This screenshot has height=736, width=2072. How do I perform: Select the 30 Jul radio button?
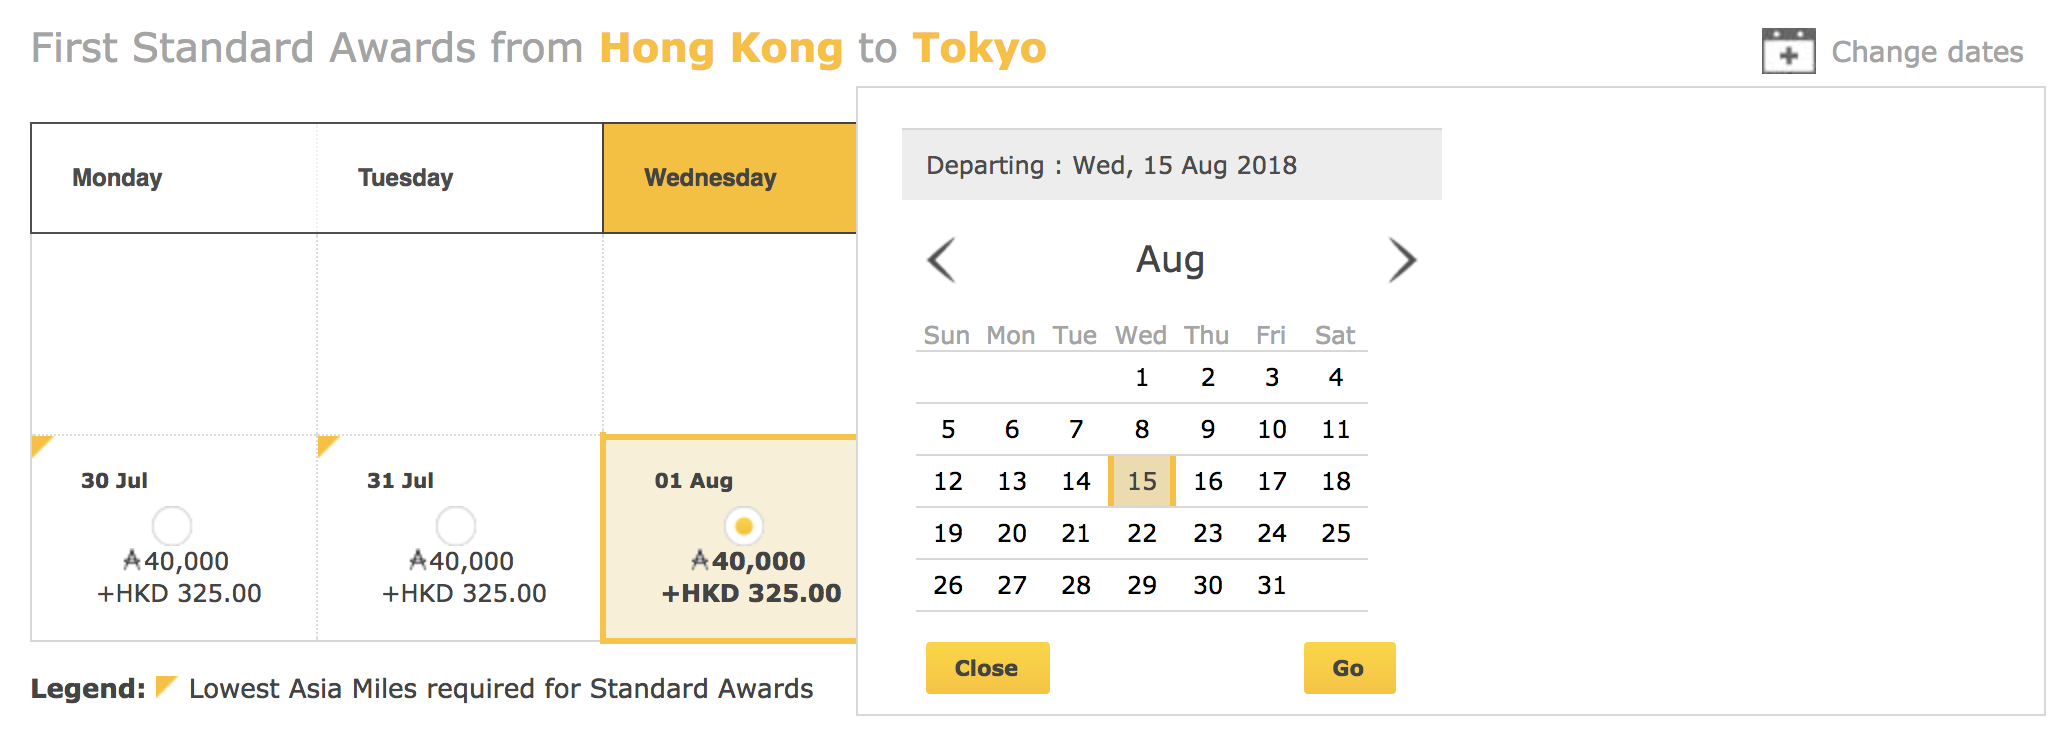coord(172,526)
